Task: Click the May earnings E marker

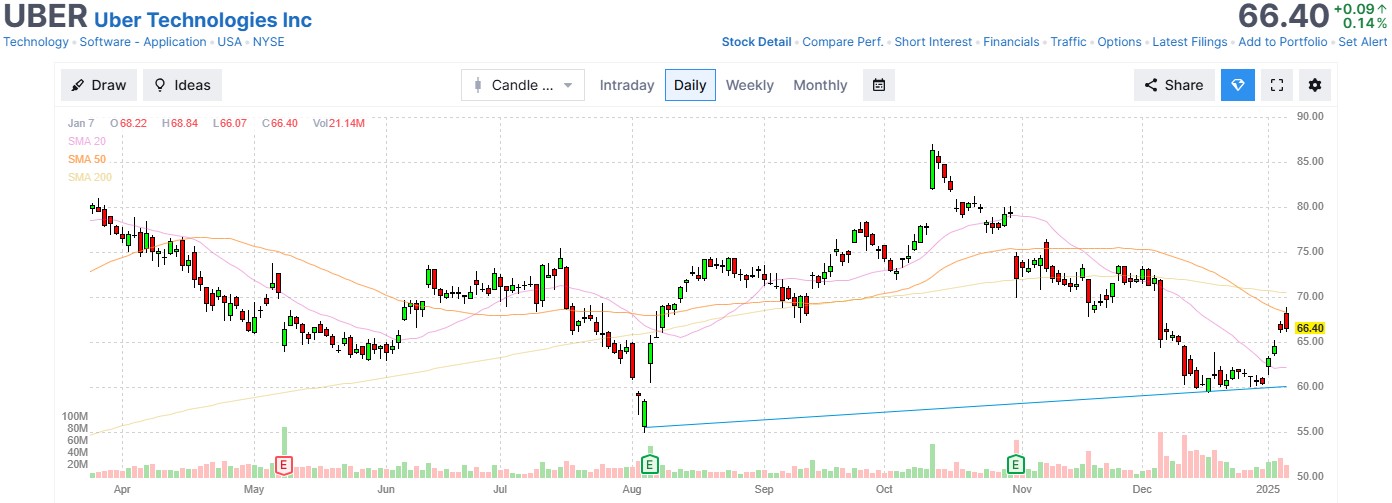Action: pos(284,464)
